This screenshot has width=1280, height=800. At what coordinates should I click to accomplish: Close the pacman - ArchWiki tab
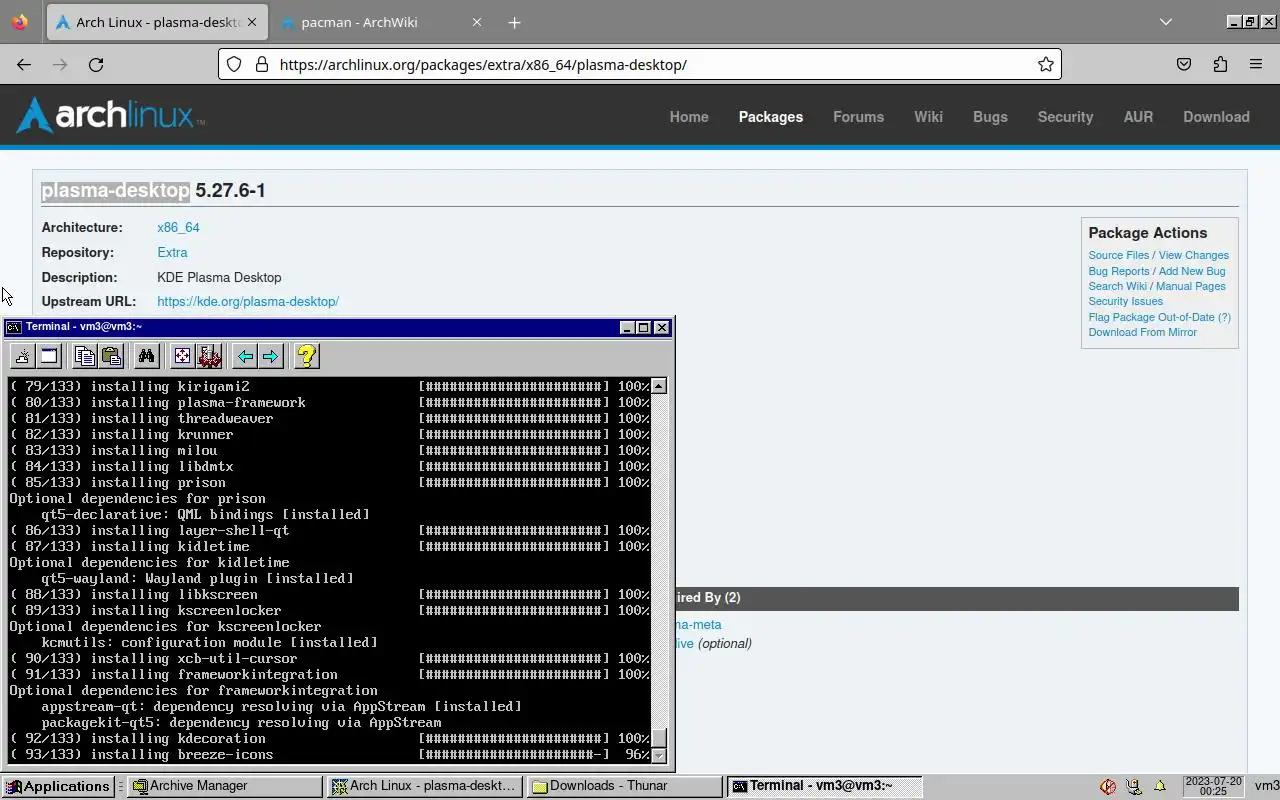click(x=477, y=22)
